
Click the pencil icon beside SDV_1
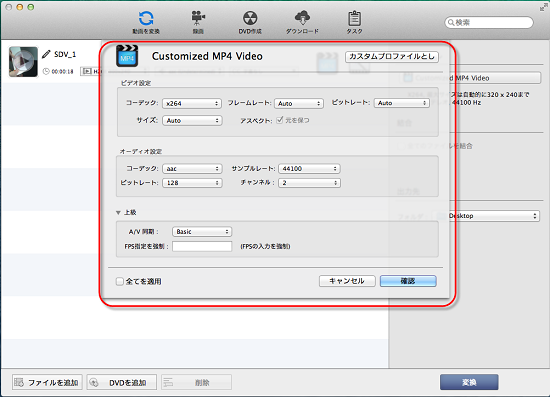46,54
